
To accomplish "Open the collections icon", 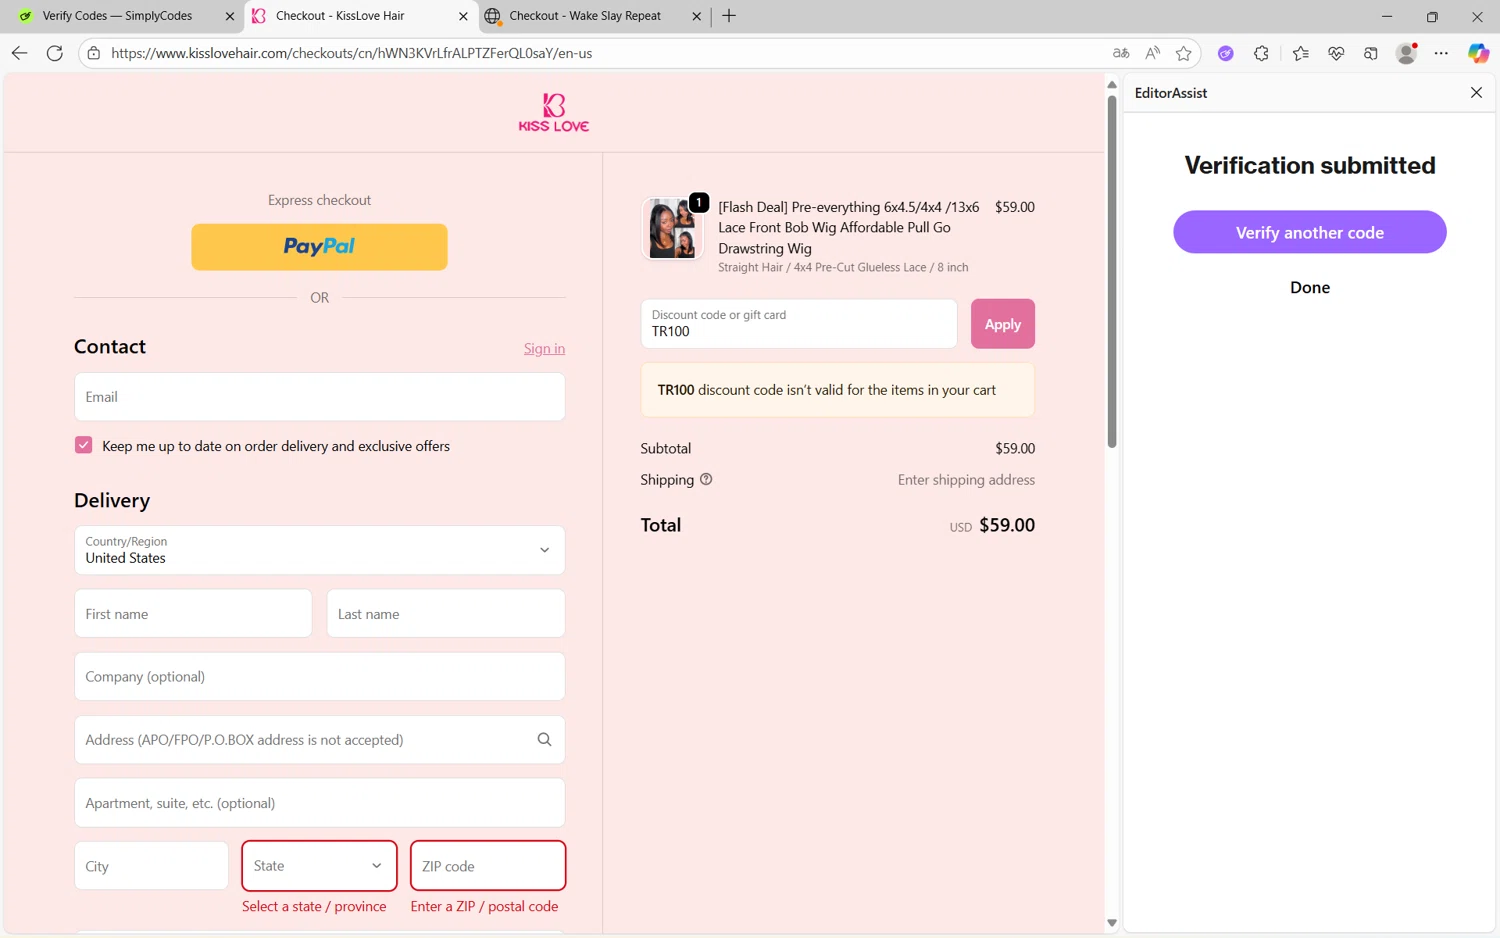I will [x=1371, y=53].
